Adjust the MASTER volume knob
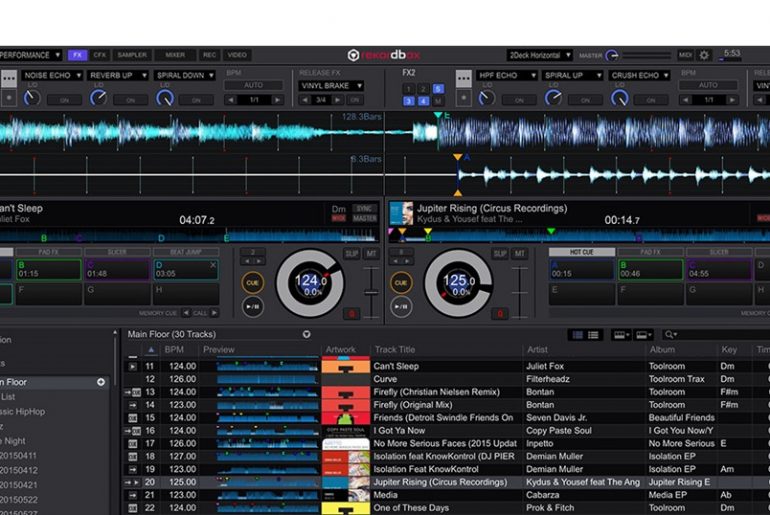The height and width of the screenshot is (515, 770). 612,55
